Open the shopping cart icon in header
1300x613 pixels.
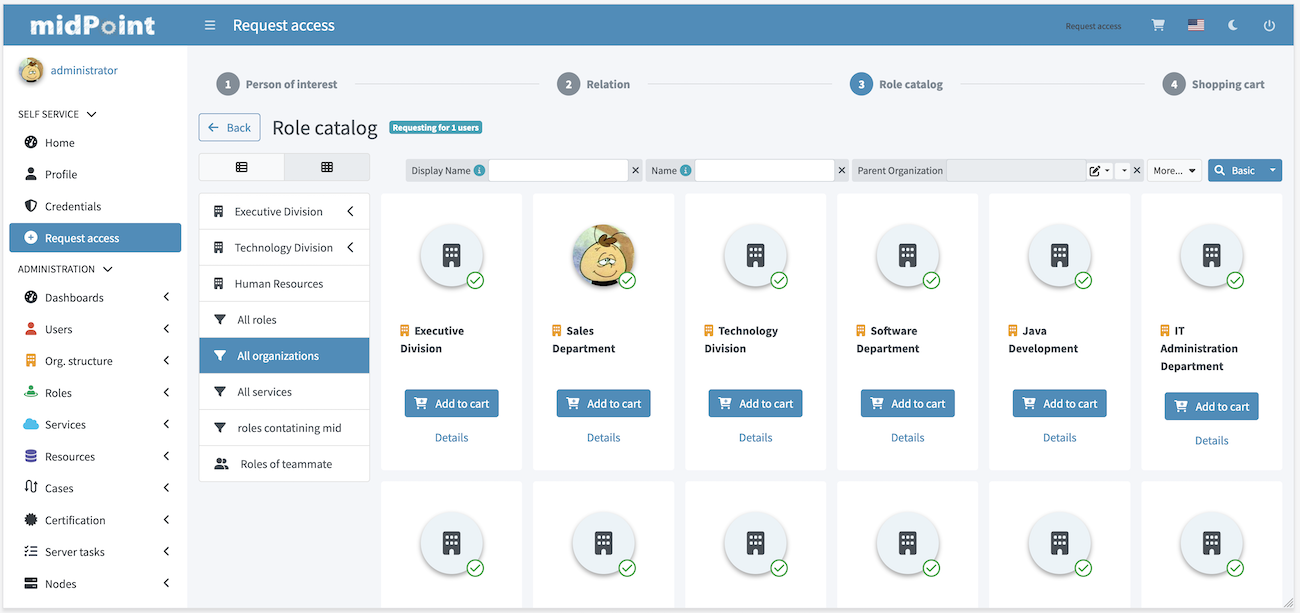tap(1158, 26)
